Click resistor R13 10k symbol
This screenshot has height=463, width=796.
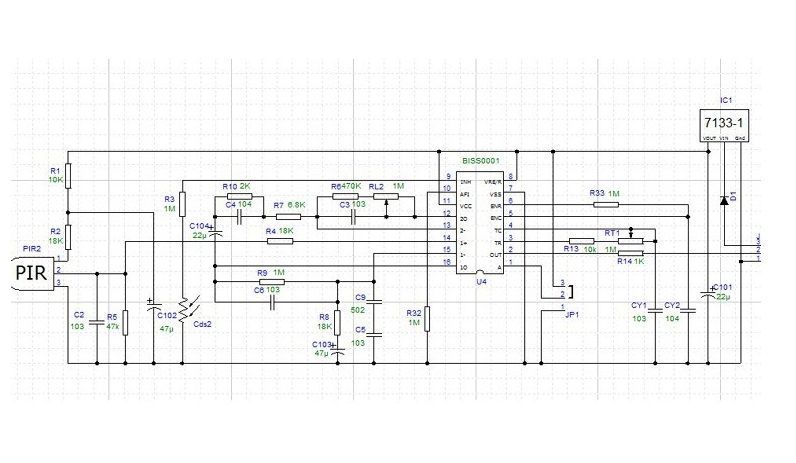click(x=580, y=241)
